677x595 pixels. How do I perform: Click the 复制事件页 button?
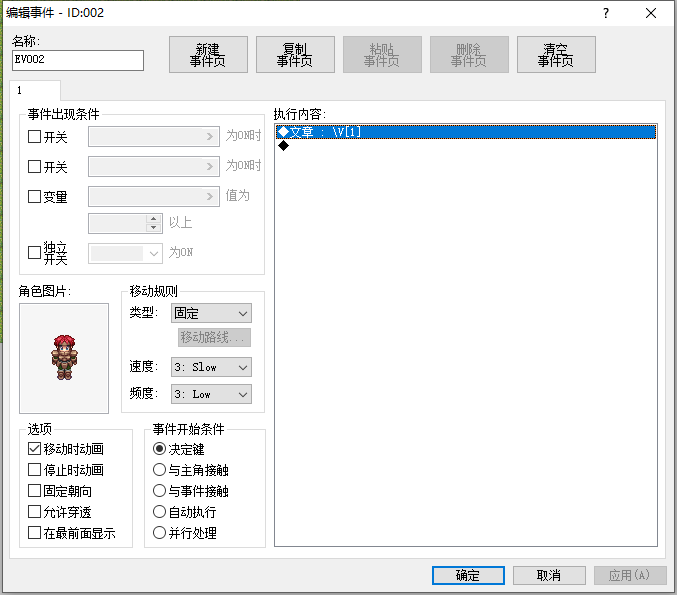[295, 54]
